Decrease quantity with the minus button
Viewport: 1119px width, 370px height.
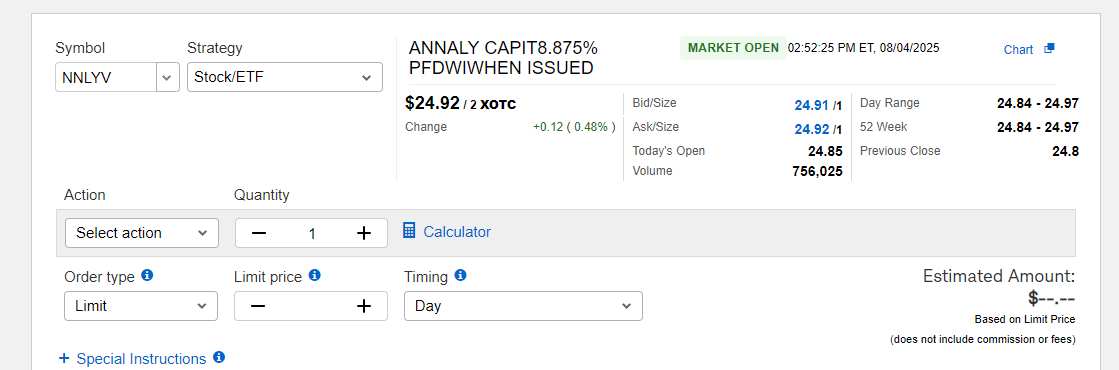coord(258,233)
